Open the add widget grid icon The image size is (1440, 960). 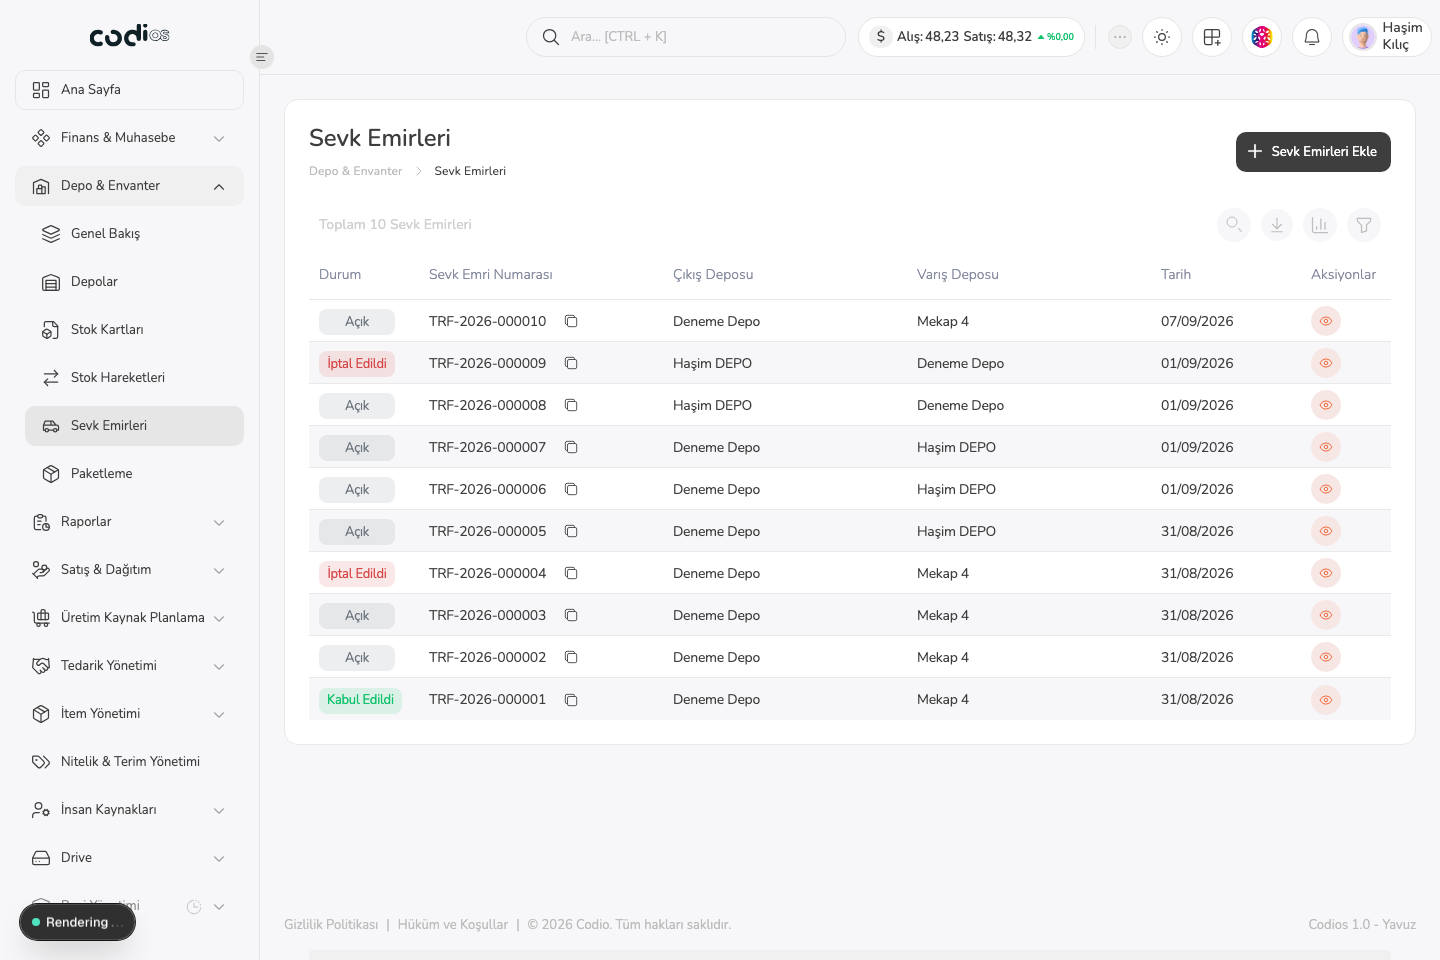pyautogui.click(x=1212, y=37)
